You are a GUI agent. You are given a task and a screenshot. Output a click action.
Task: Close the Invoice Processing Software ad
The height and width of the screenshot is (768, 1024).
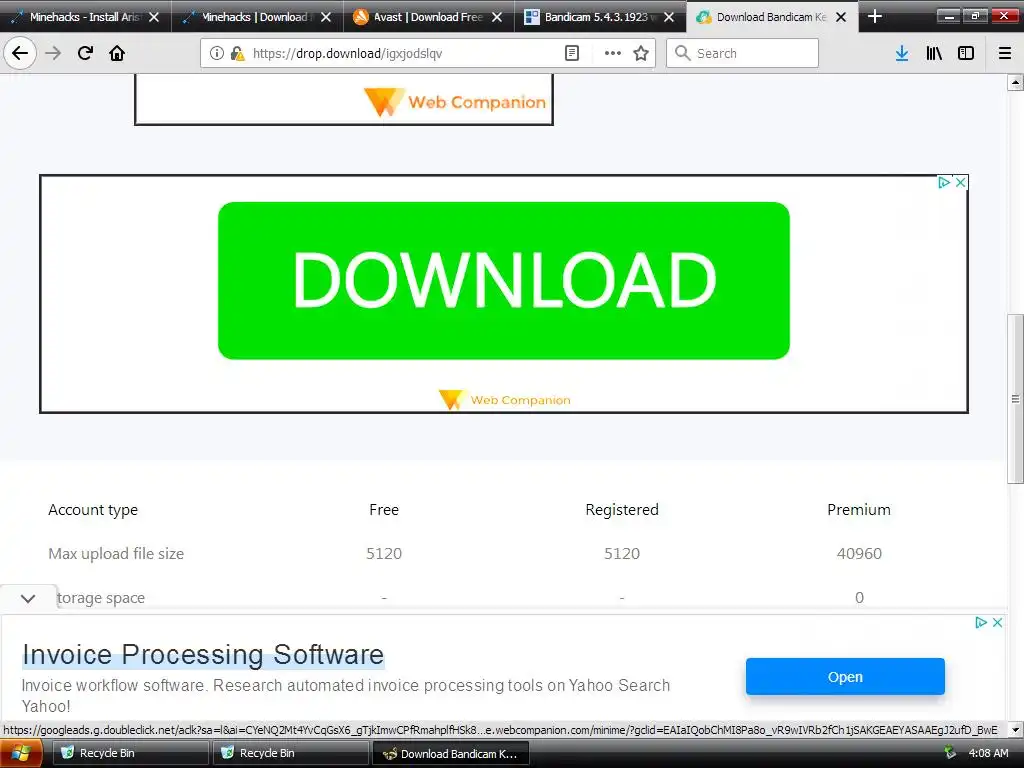coord(997,622)
